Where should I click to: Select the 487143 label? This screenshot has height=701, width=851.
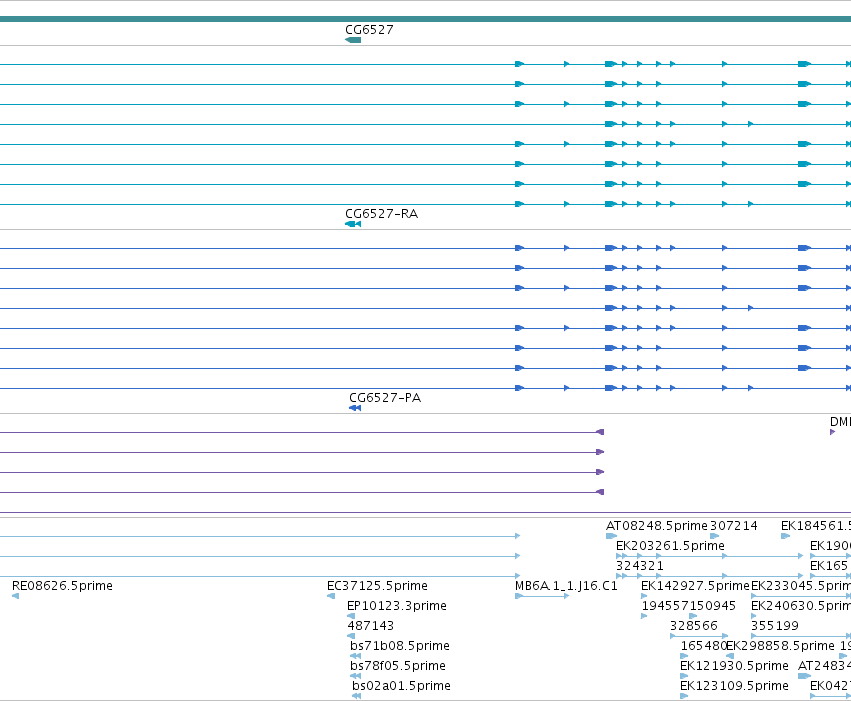coord(371,626)
